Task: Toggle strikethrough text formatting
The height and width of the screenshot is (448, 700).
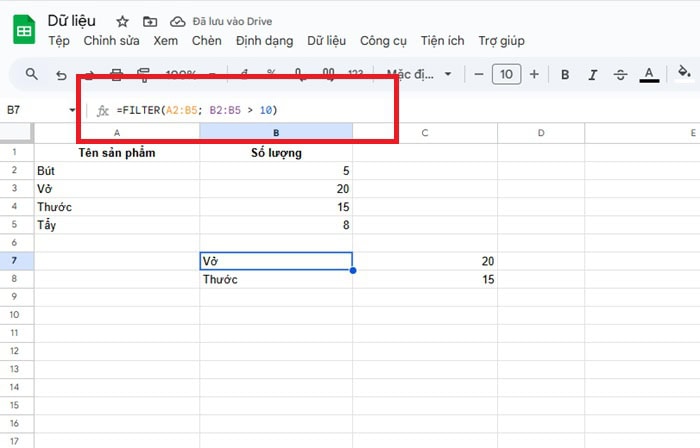Action: [621, 74]
